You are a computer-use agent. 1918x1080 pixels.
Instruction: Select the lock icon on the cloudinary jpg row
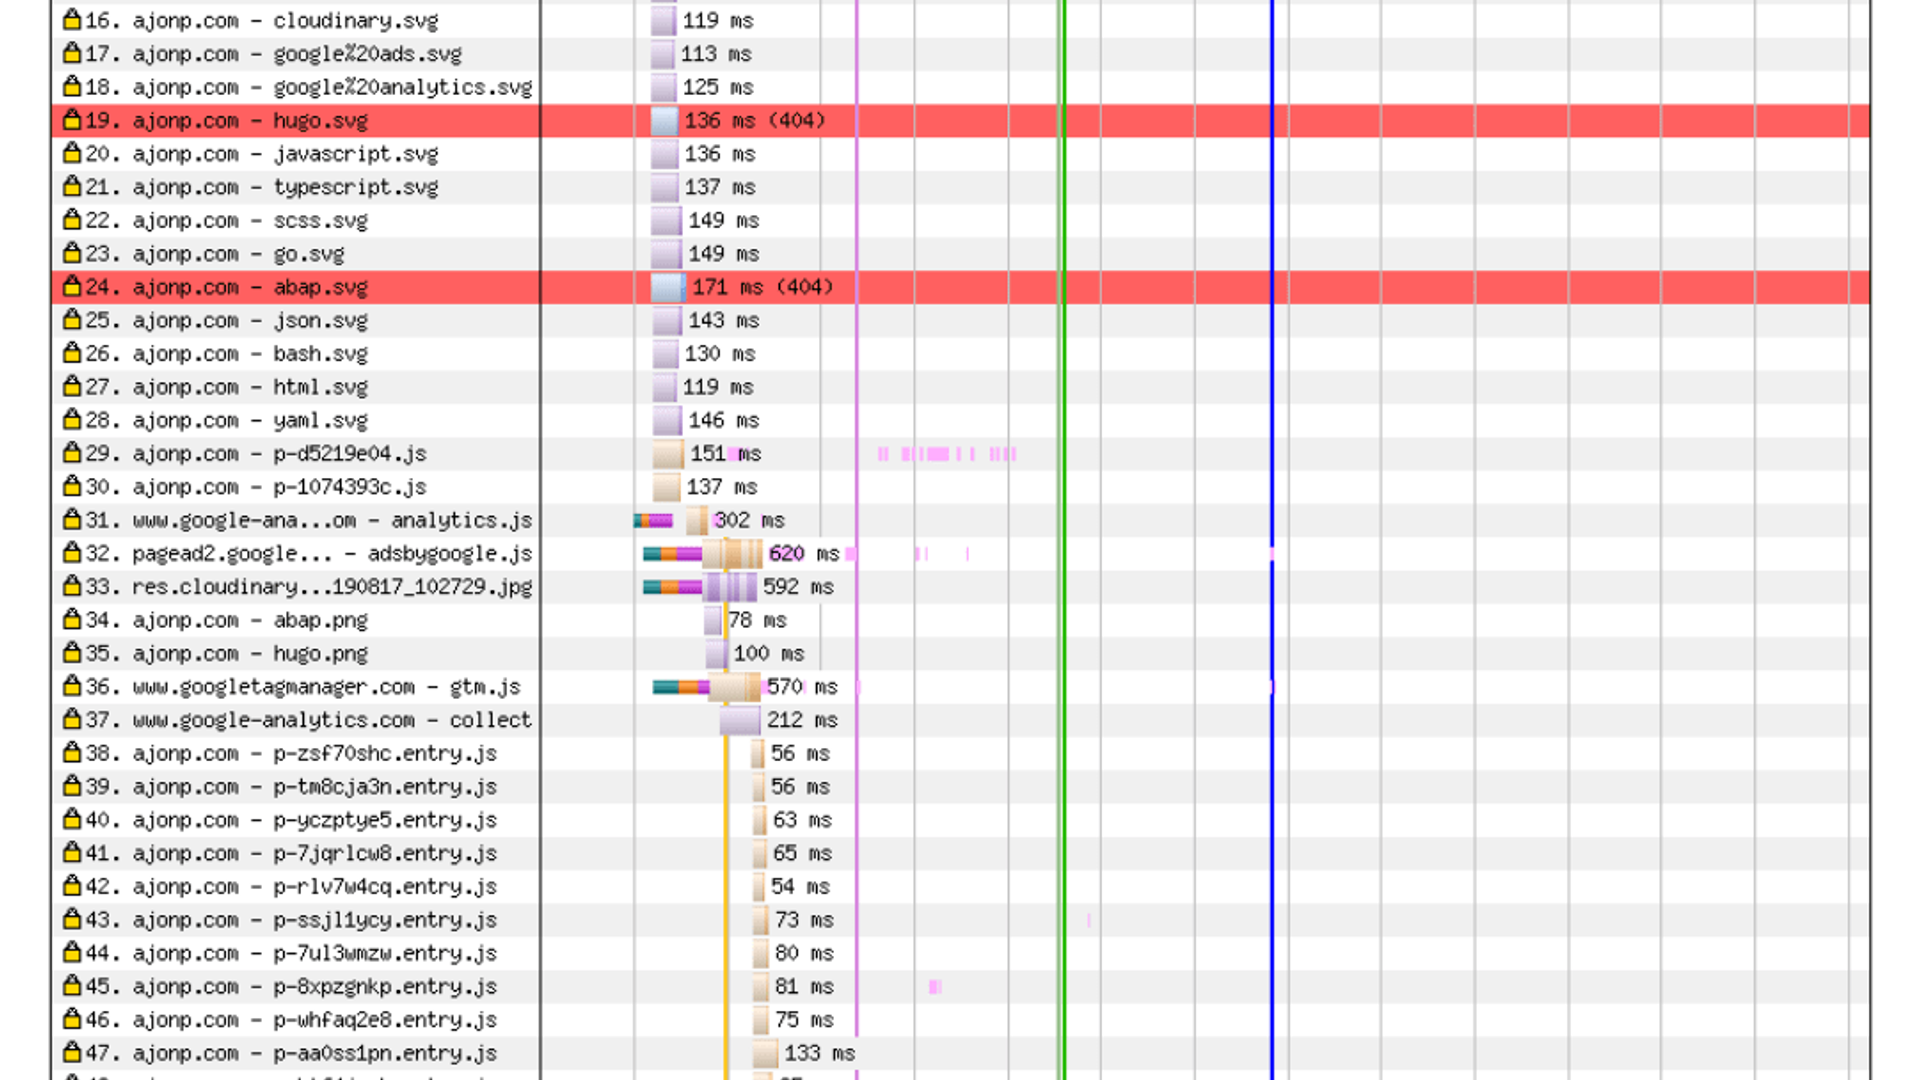(71, 586)
